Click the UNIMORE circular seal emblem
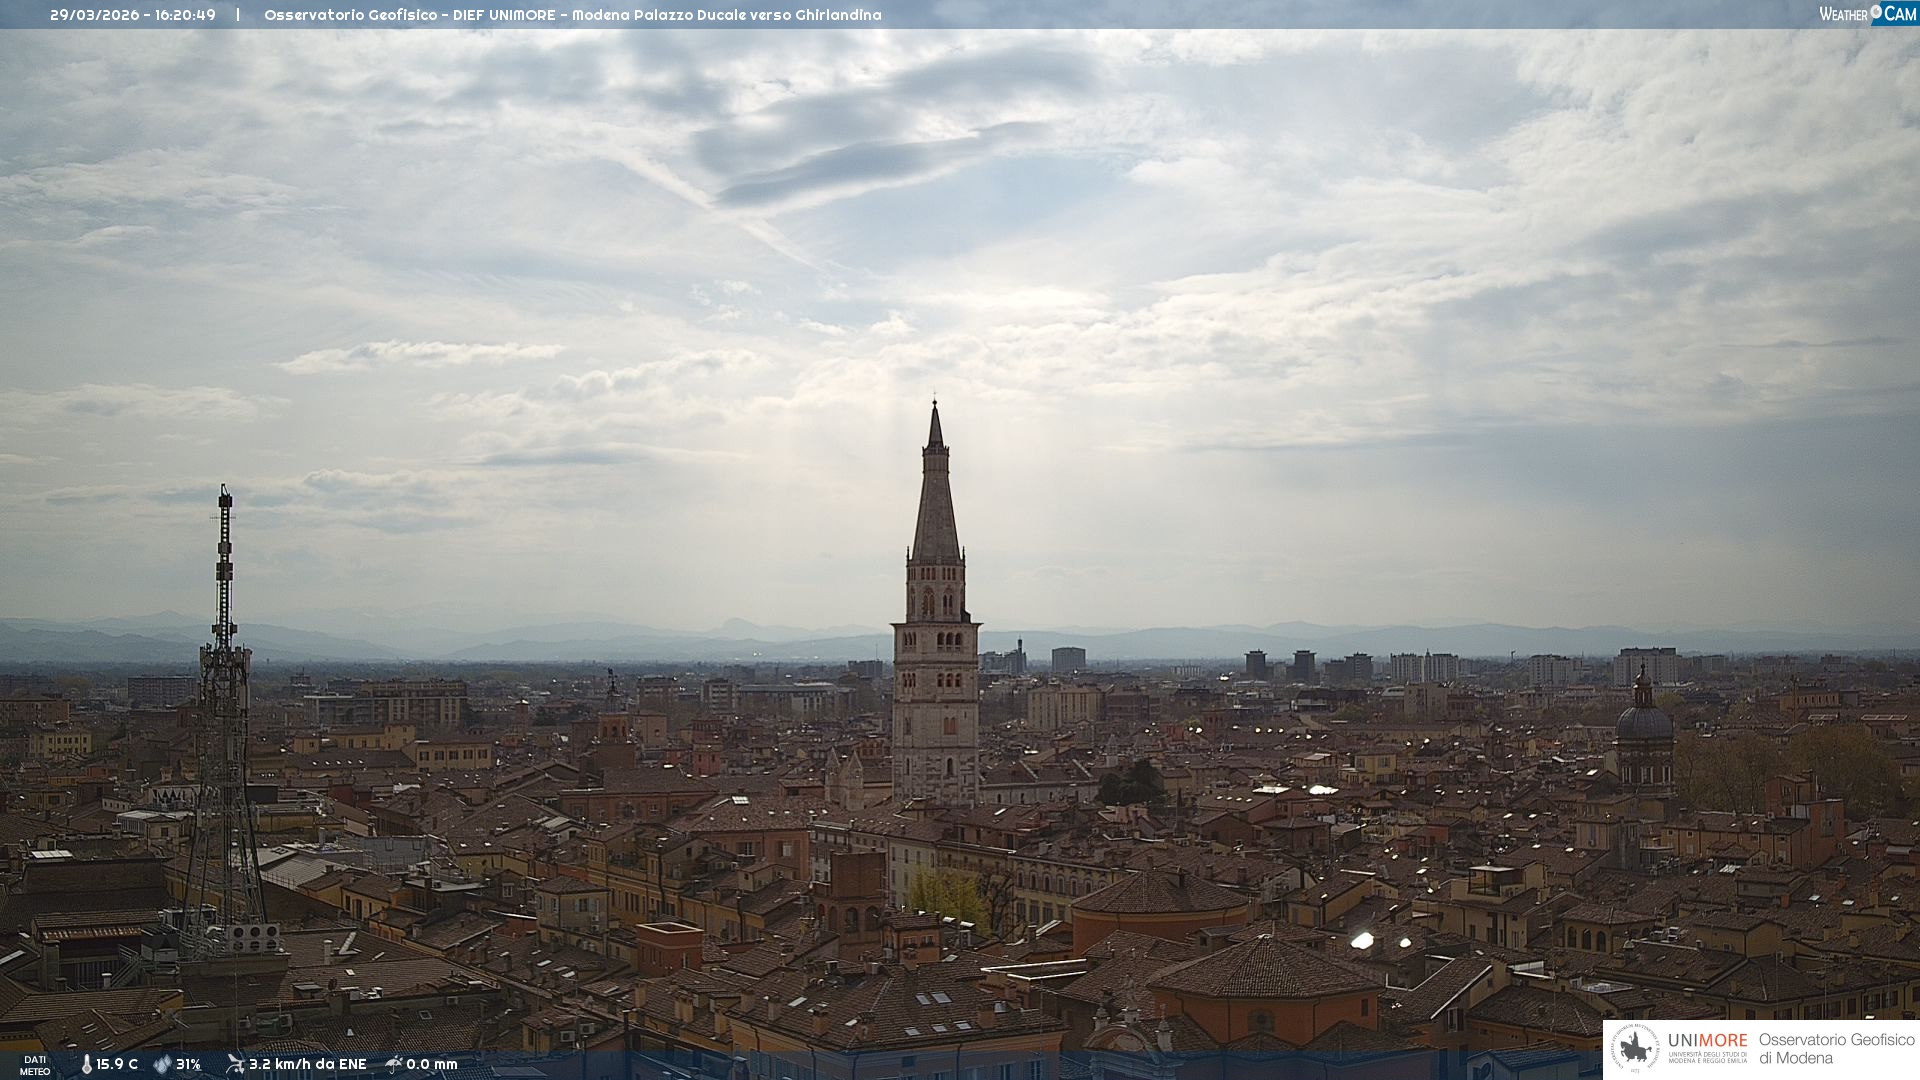Image resolution: width=1920 pixels, height=1080 pixels. pyautogui.click(x=1635, y=1049)
